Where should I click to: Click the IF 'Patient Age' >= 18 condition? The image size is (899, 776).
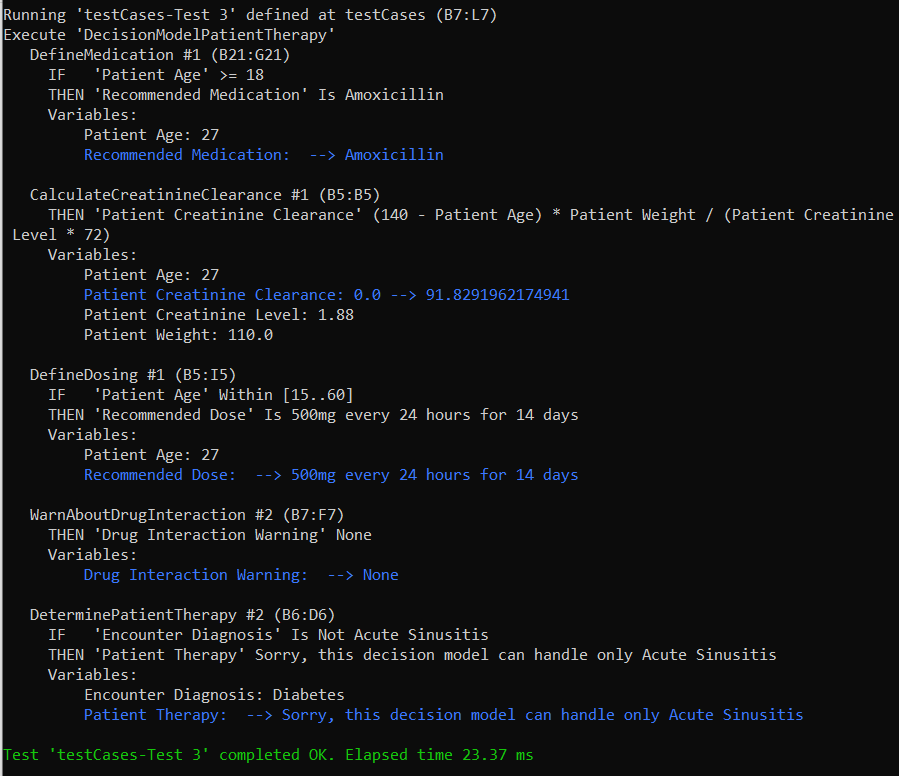156,75
